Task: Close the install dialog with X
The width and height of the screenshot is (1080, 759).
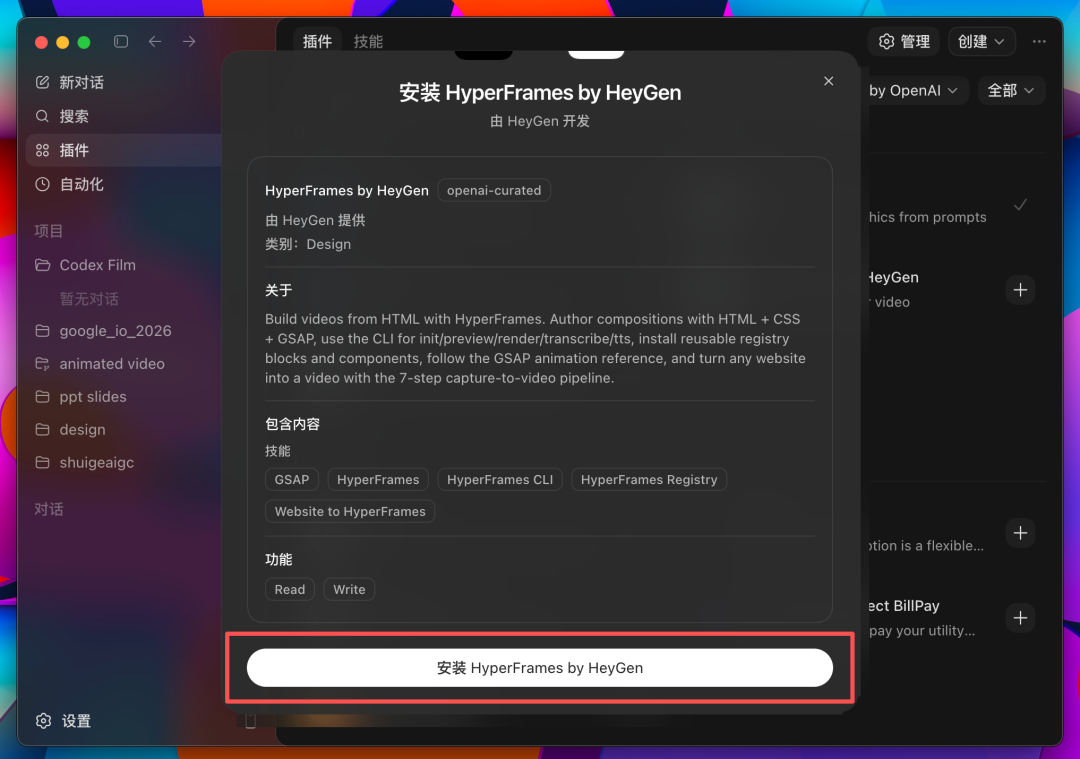Action: tap(829, 81)
